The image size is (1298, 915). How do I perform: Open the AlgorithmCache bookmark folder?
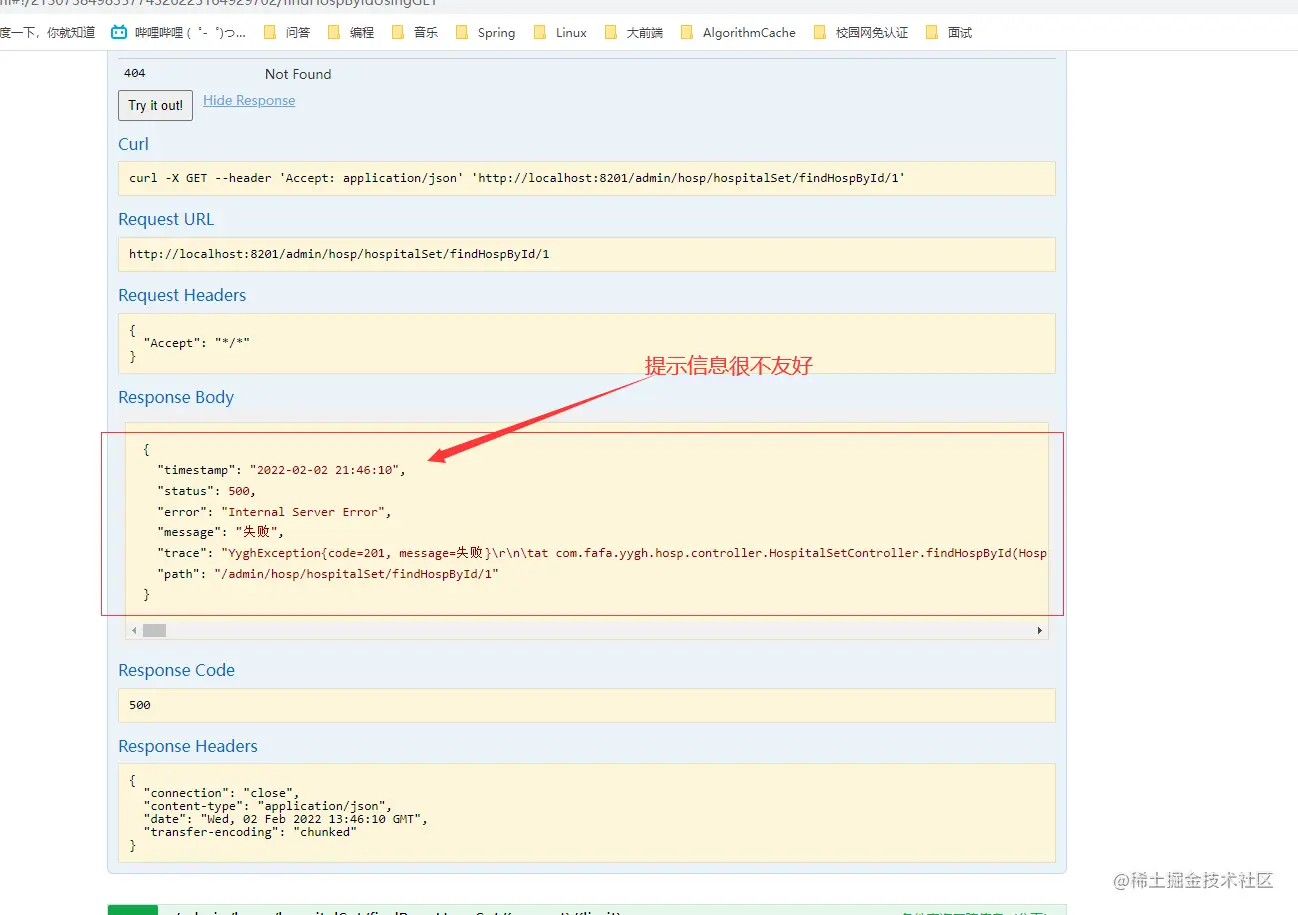point(738,32)
